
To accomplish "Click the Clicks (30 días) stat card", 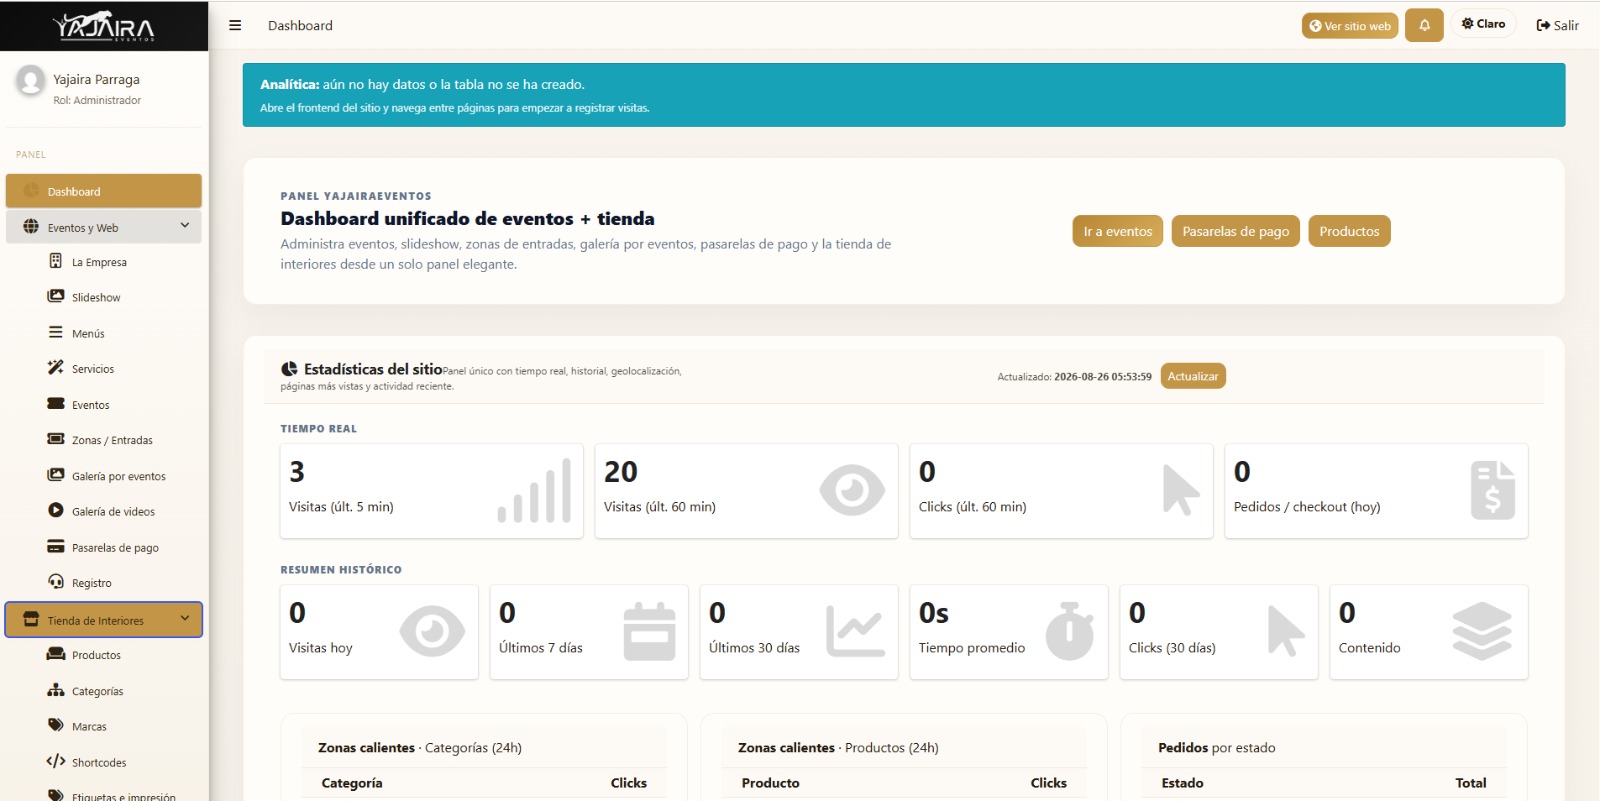I will click(1219, 632).
